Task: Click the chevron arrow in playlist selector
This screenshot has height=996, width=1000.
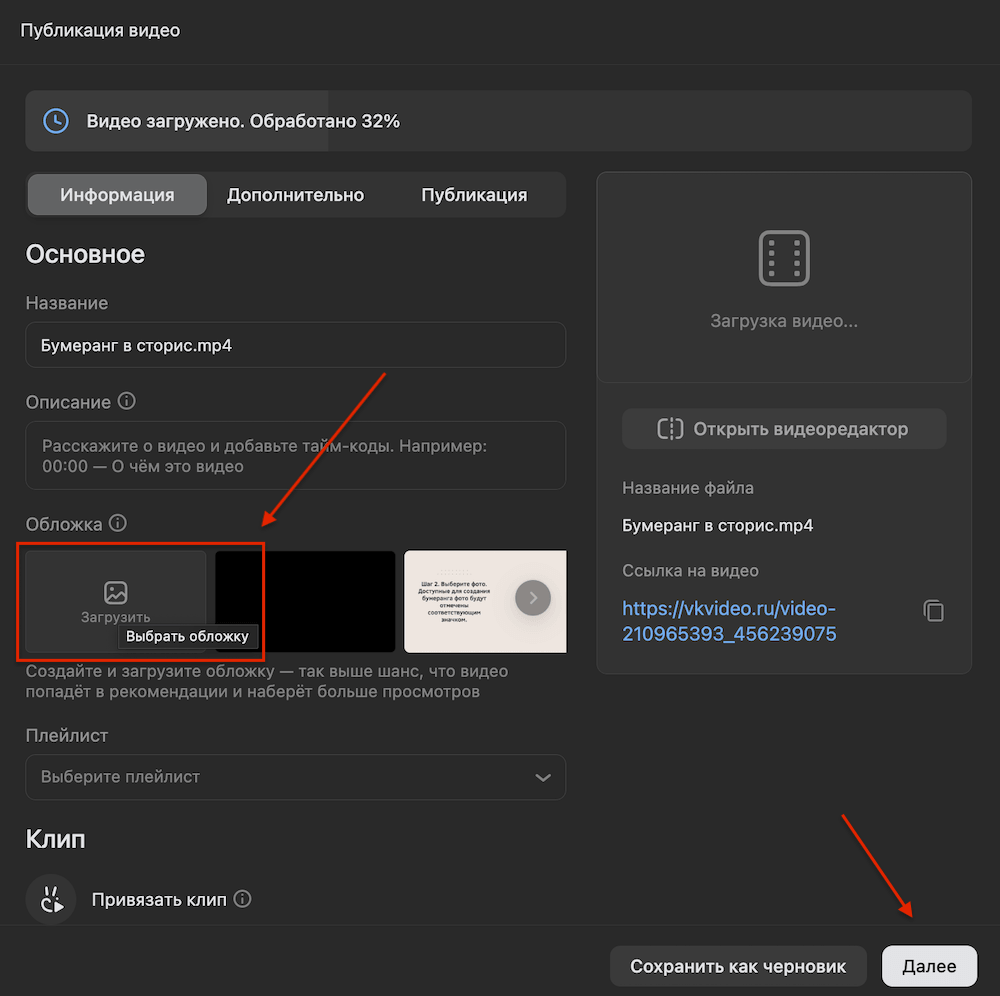Action: (543, 777)
